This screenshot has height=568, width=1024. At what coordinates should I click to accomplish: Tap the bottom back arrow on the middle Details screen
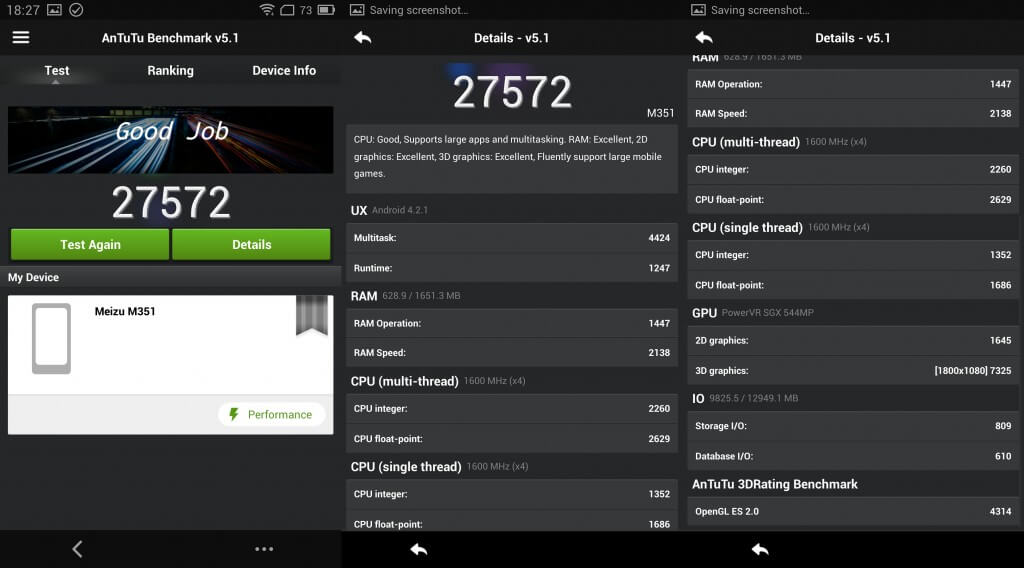[419, 550]
